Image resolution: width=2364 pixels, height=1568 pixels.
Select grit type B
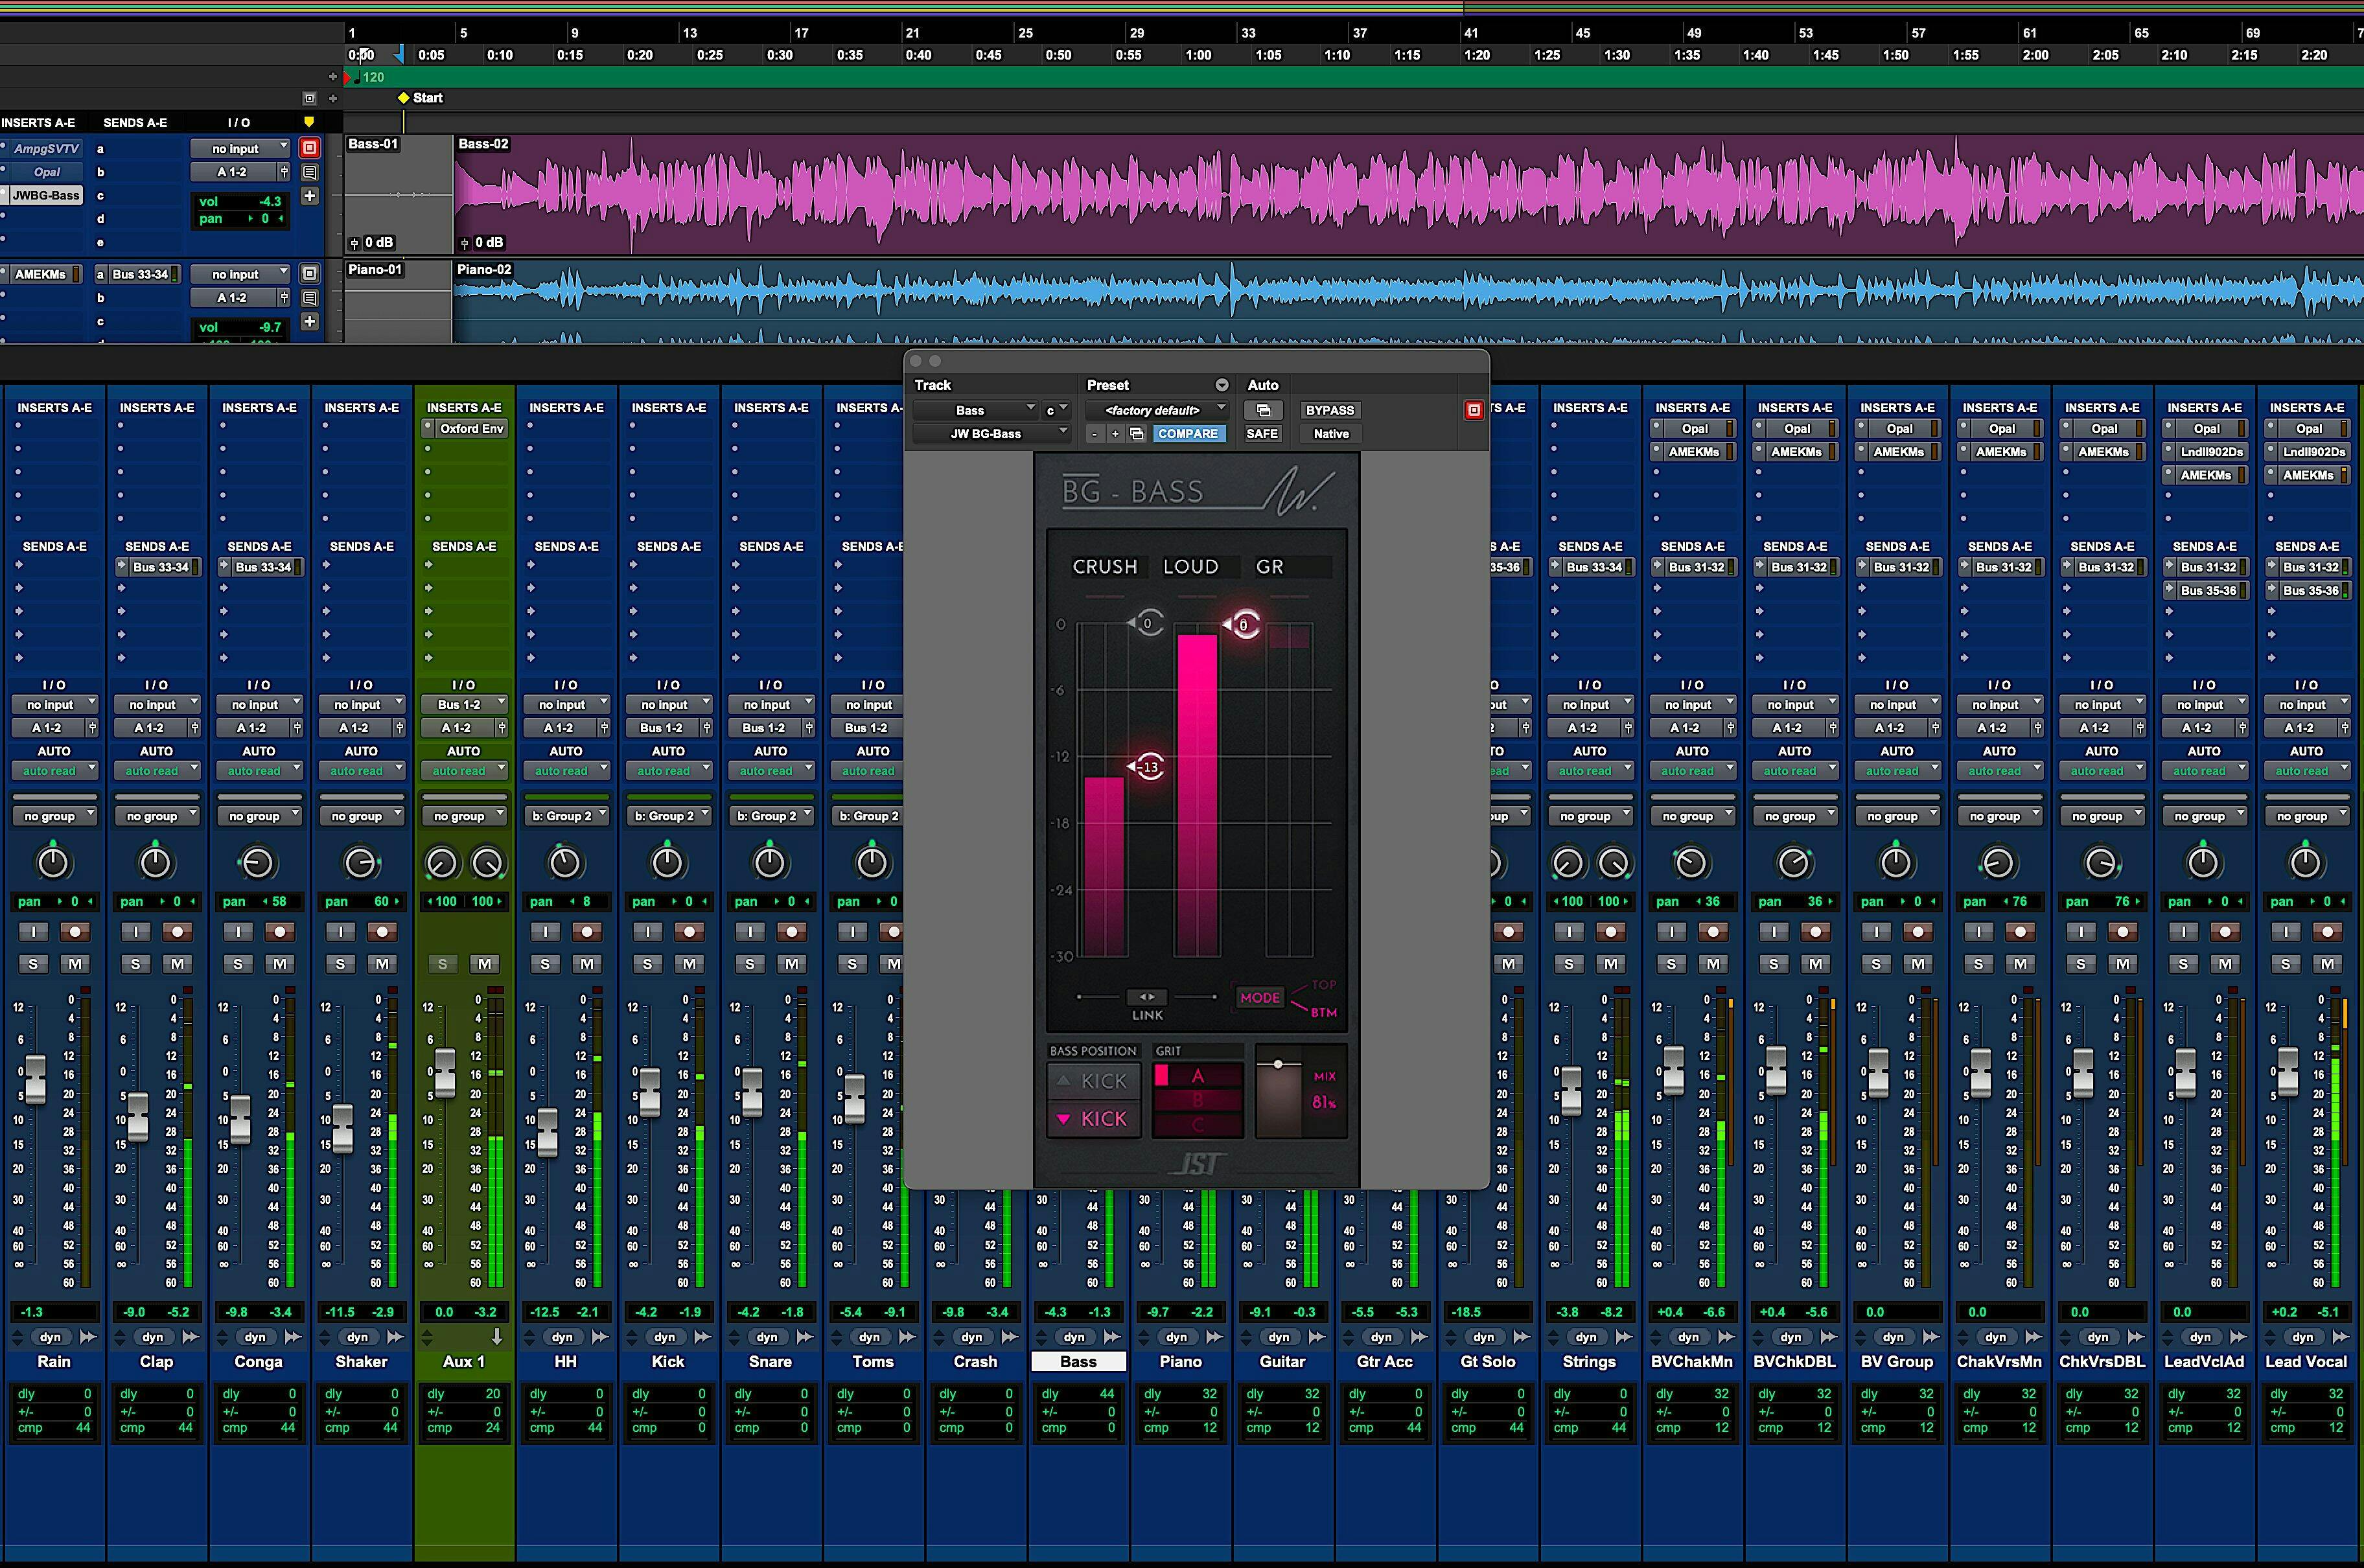1198,1100
